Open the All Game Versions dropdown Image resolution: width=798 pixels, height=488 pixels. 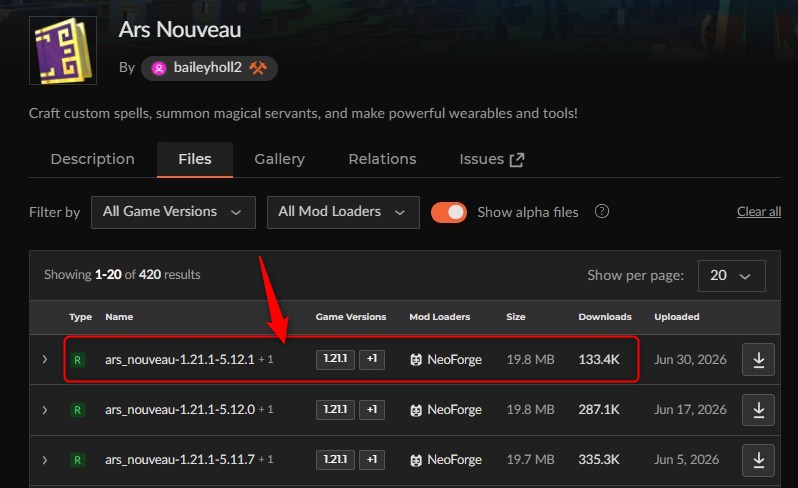click(x=174, y=212)
